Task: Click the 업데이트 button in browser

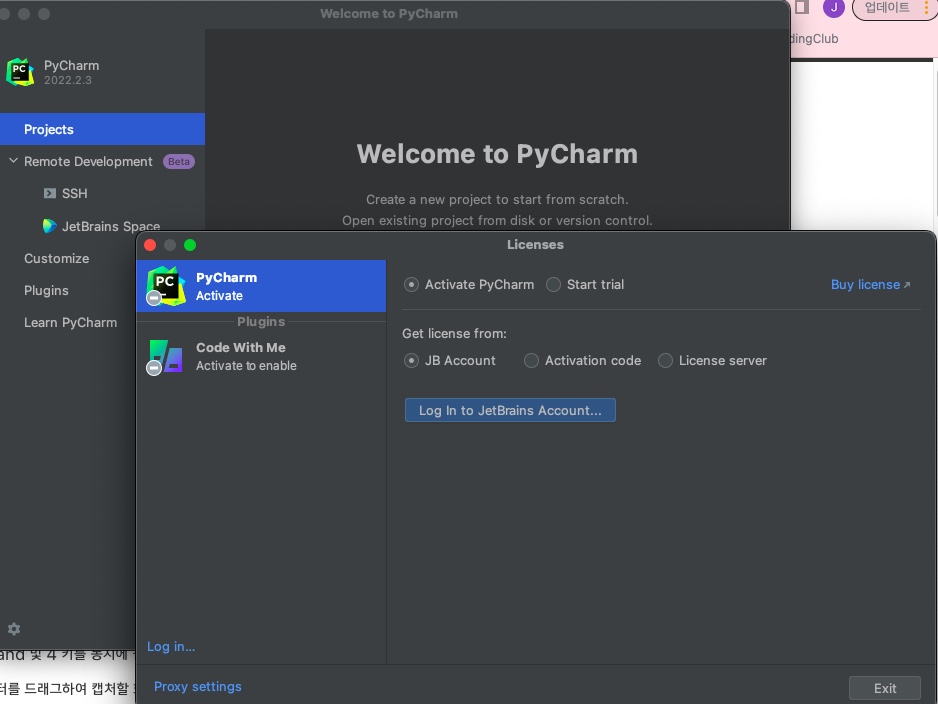Action: (888, 8)
